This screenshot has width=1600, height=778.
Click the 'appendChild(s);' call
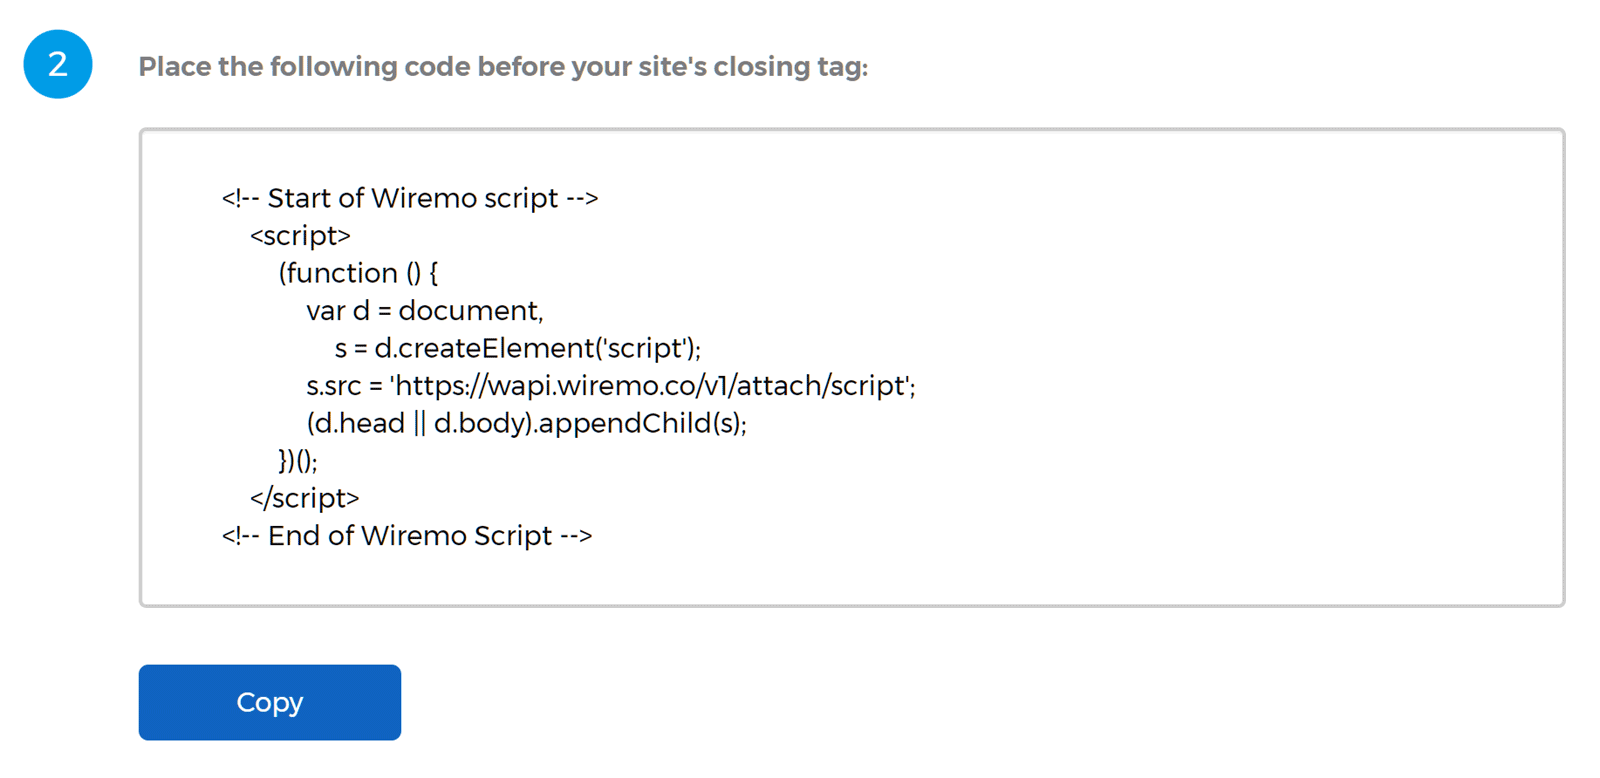tap(642, 423)
